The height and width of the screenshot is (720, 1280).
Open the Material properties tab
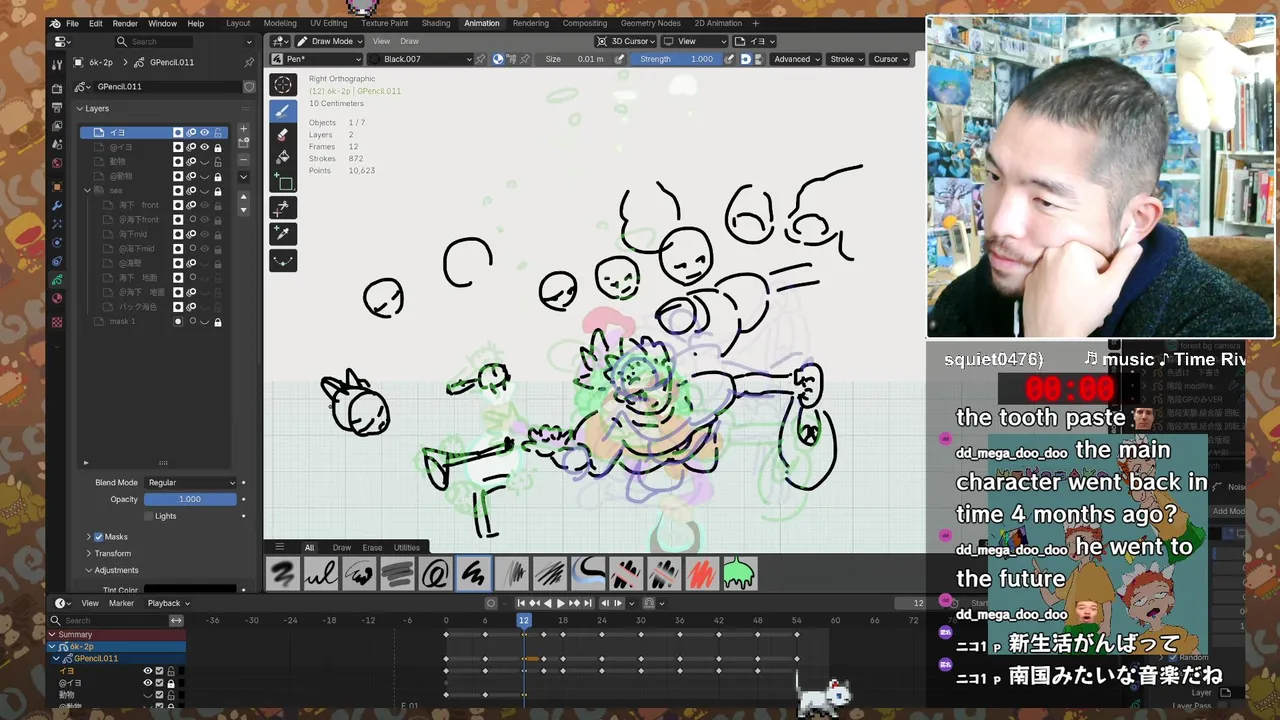tap(57, 298)
